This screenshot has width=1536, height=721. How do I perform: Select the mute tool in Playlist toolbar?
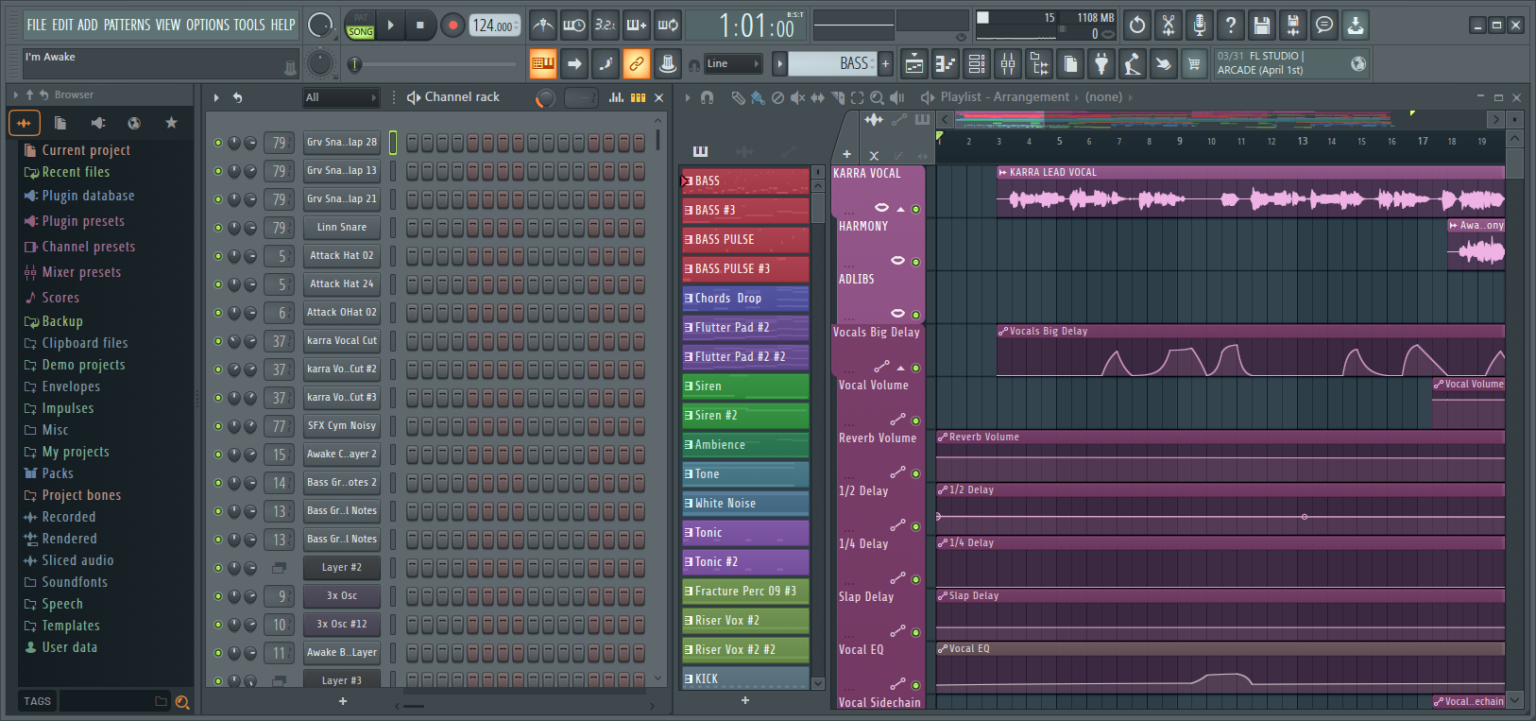[x=797, y=97]
